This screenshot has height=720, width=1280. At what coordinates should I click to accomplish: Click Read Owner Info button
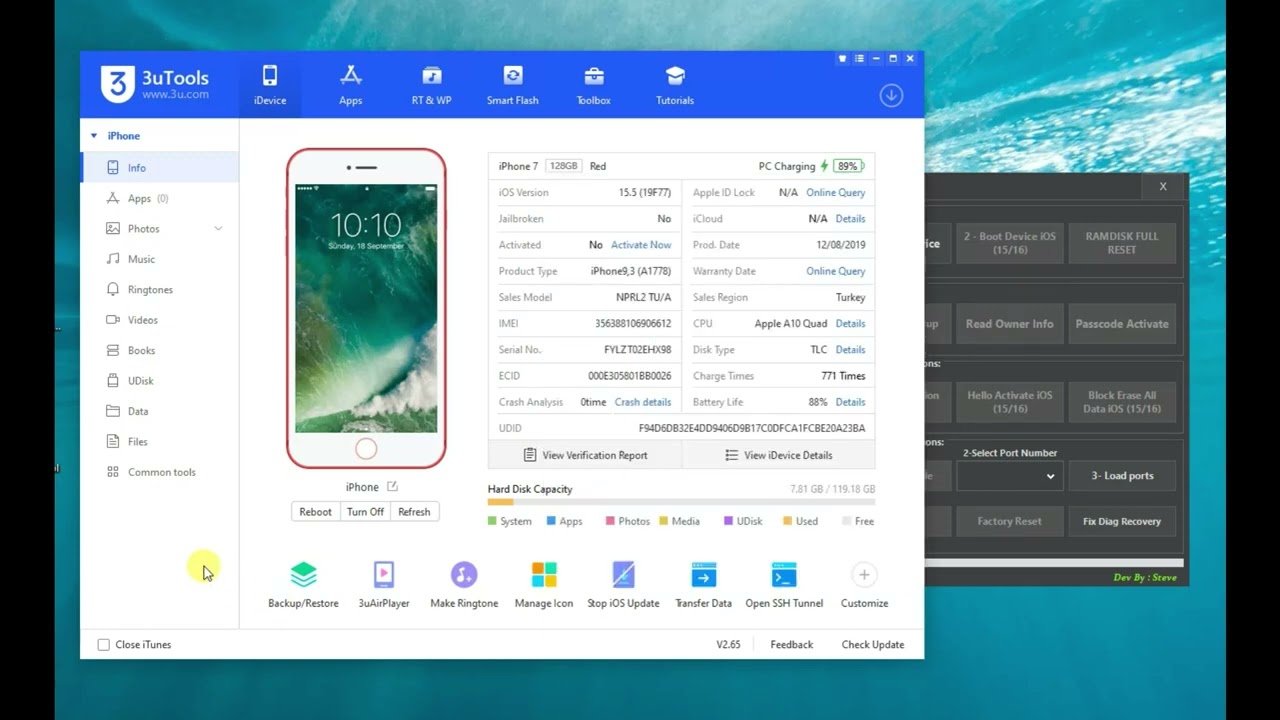1009,324
